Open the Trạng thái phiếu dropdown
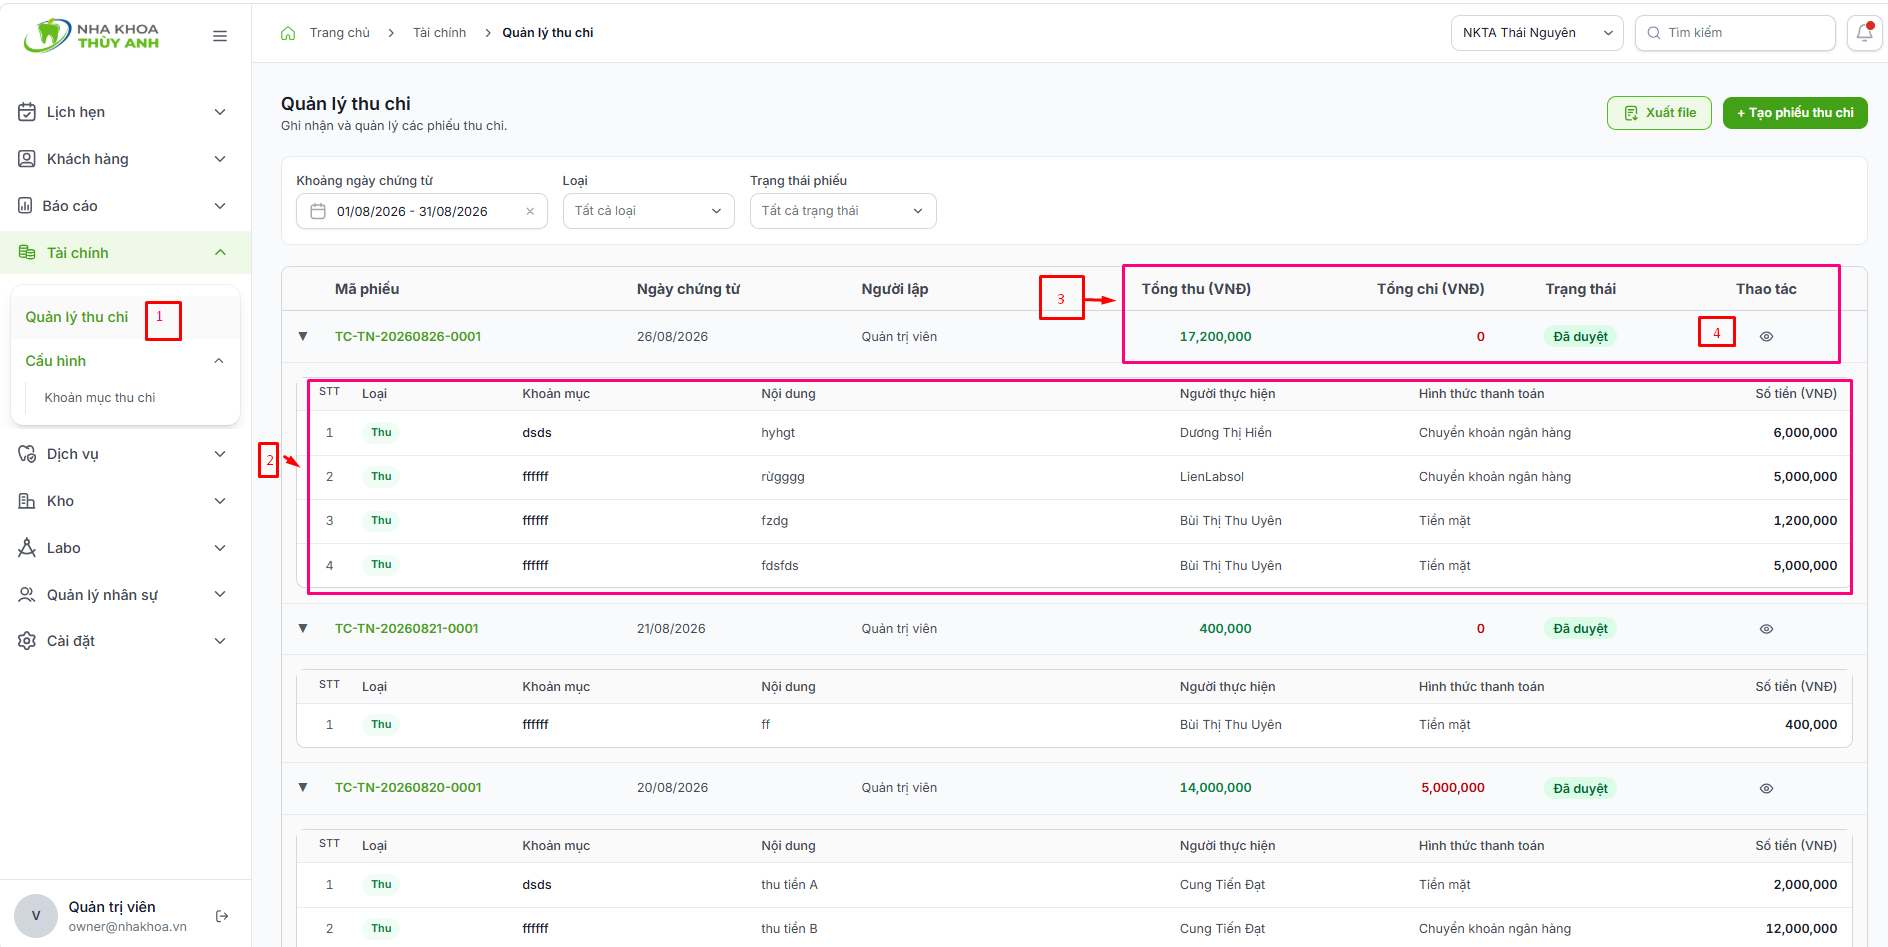1888x947 pixels. pyautogui.click(x=843, y=211)
